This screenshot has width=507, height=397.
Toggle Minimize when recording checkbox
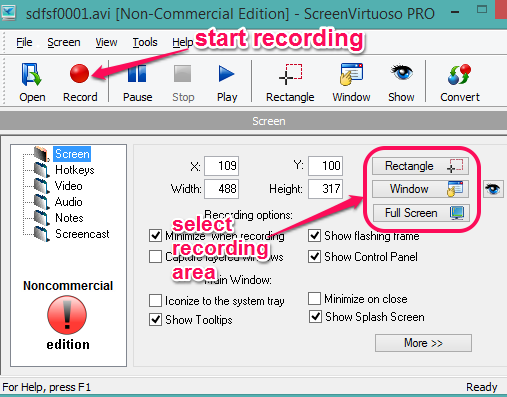155,235
